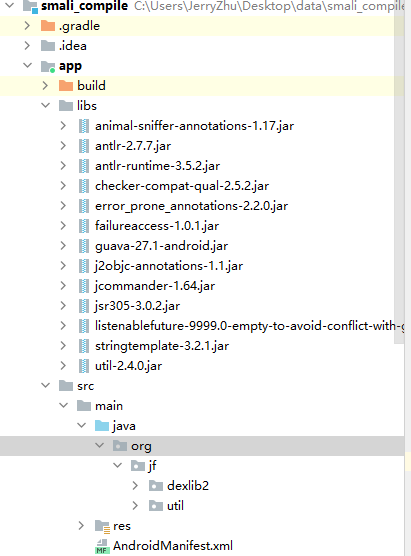Select guava-27.1-android.jar file name
The image size is (411, 556).
click(161, 246)
